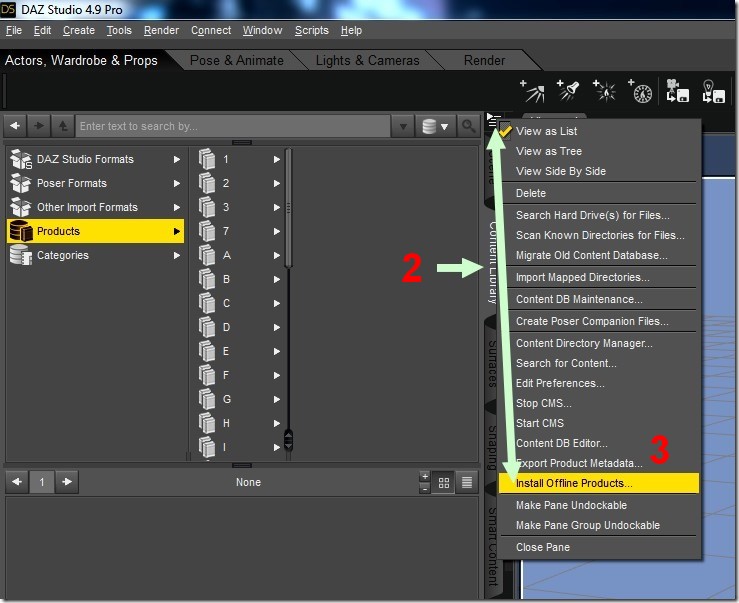Switch results to grid icon view
This screenshot has width=739, height=603.
click(443, 482)
